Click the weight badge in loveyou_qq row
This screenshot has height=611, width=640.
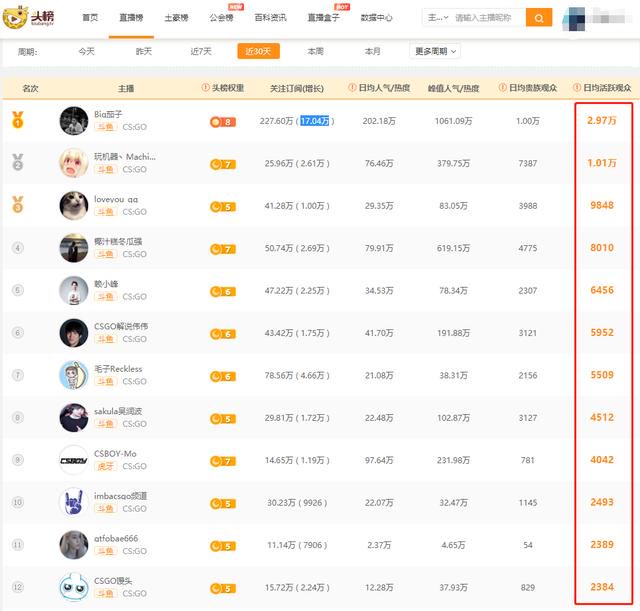click(223, 207)
